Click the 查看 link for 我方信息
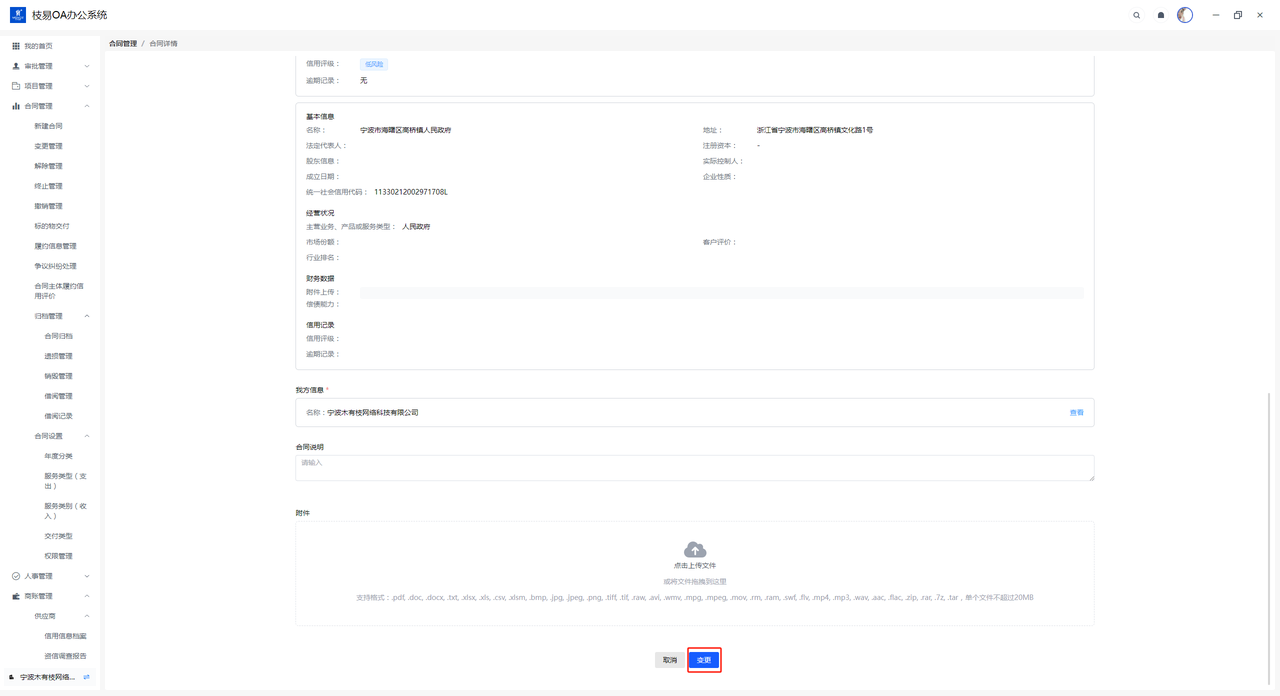 [1076, 412]
